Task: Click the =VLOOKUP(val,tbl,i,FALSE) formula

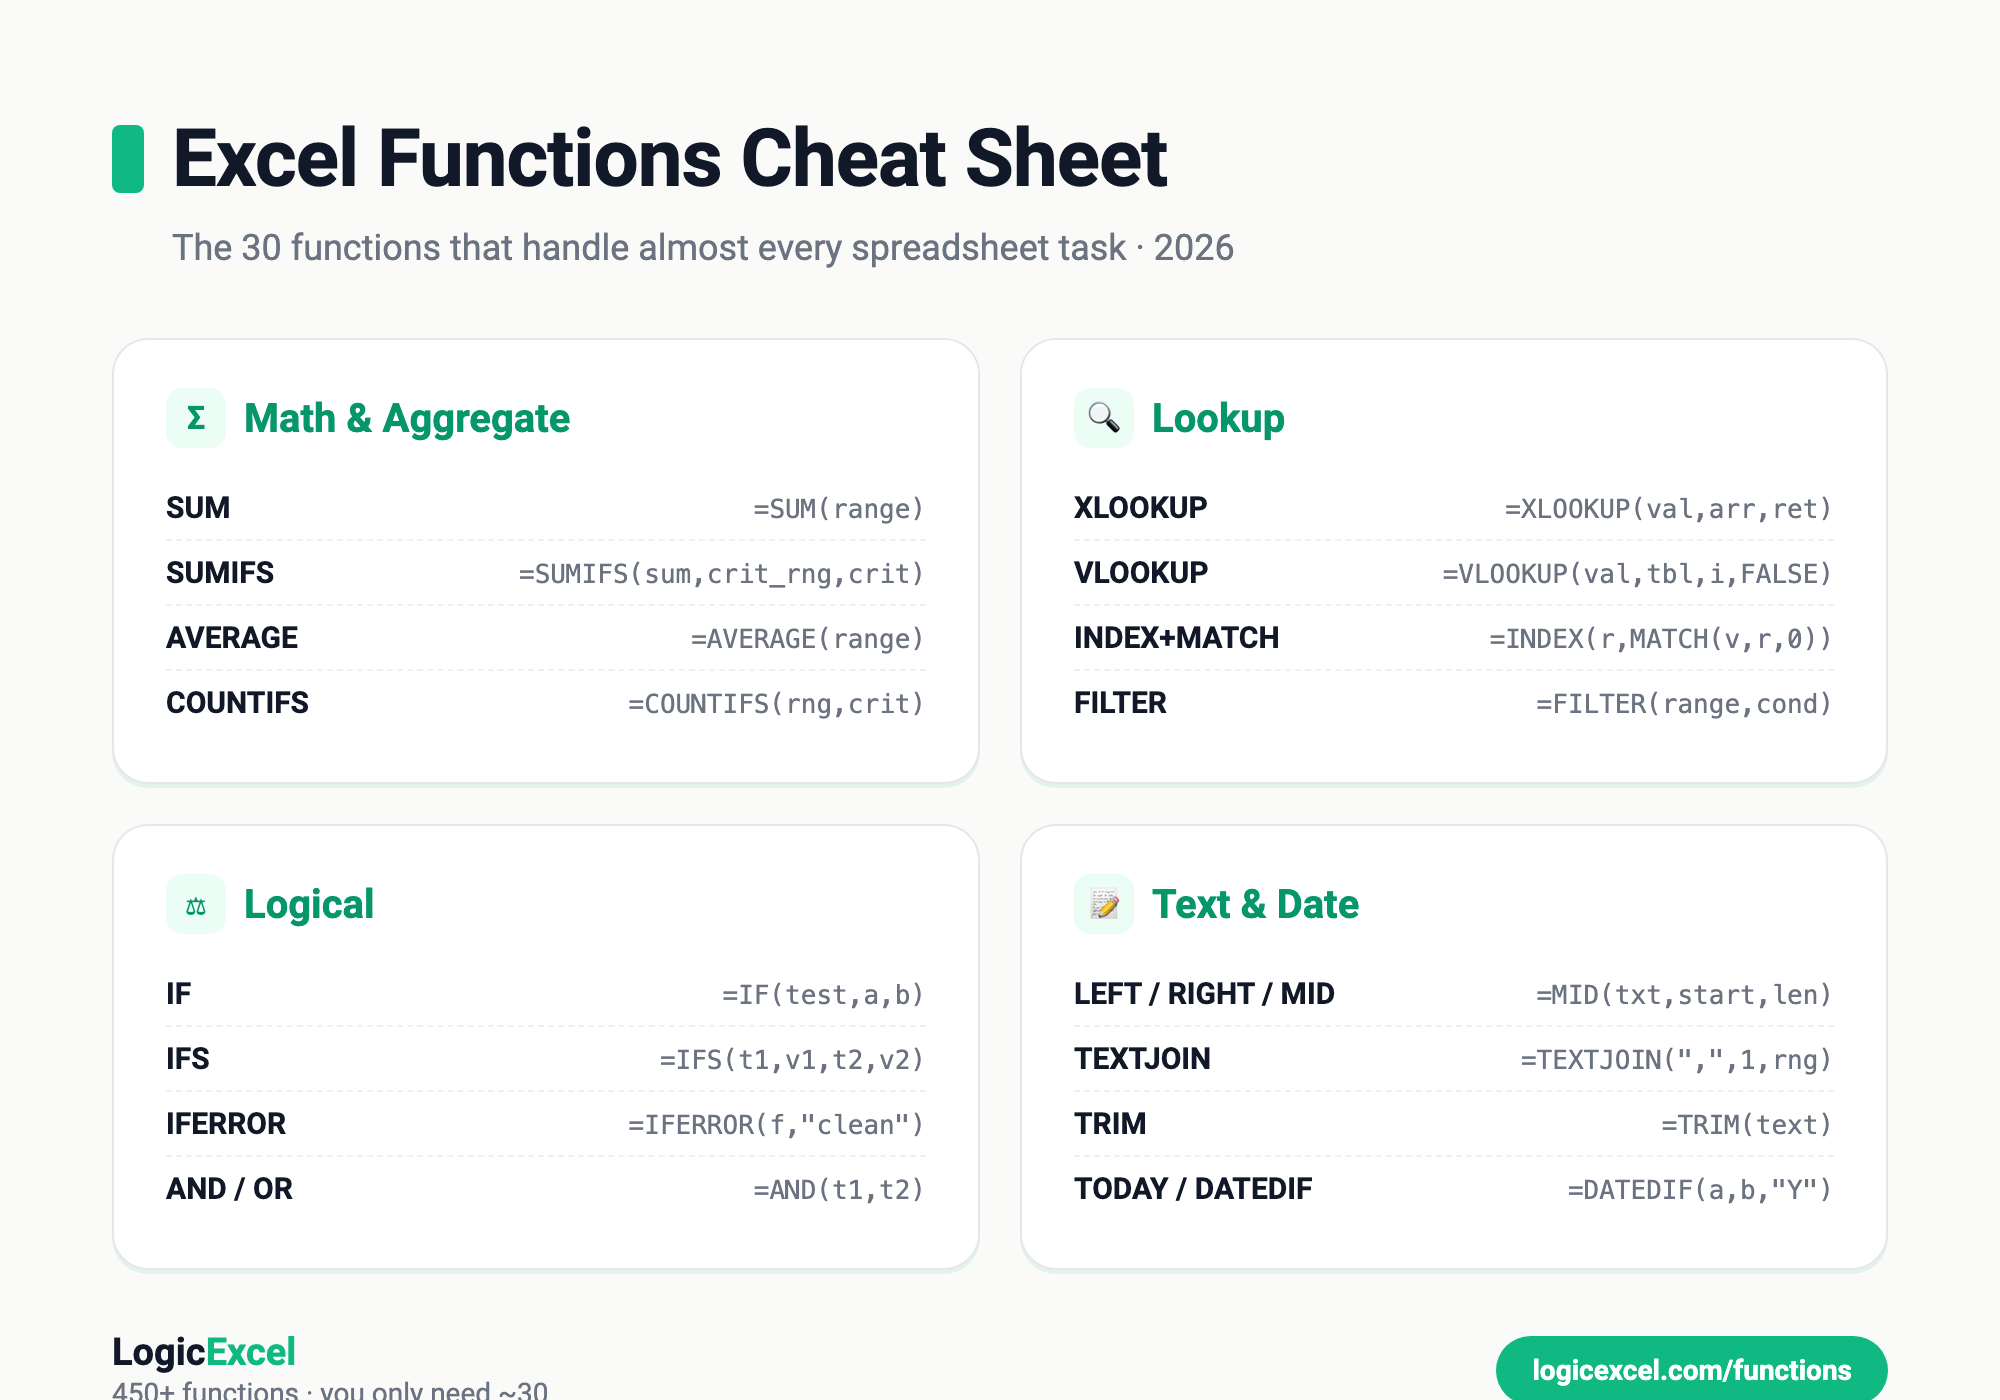Action: pos(1637,574)
